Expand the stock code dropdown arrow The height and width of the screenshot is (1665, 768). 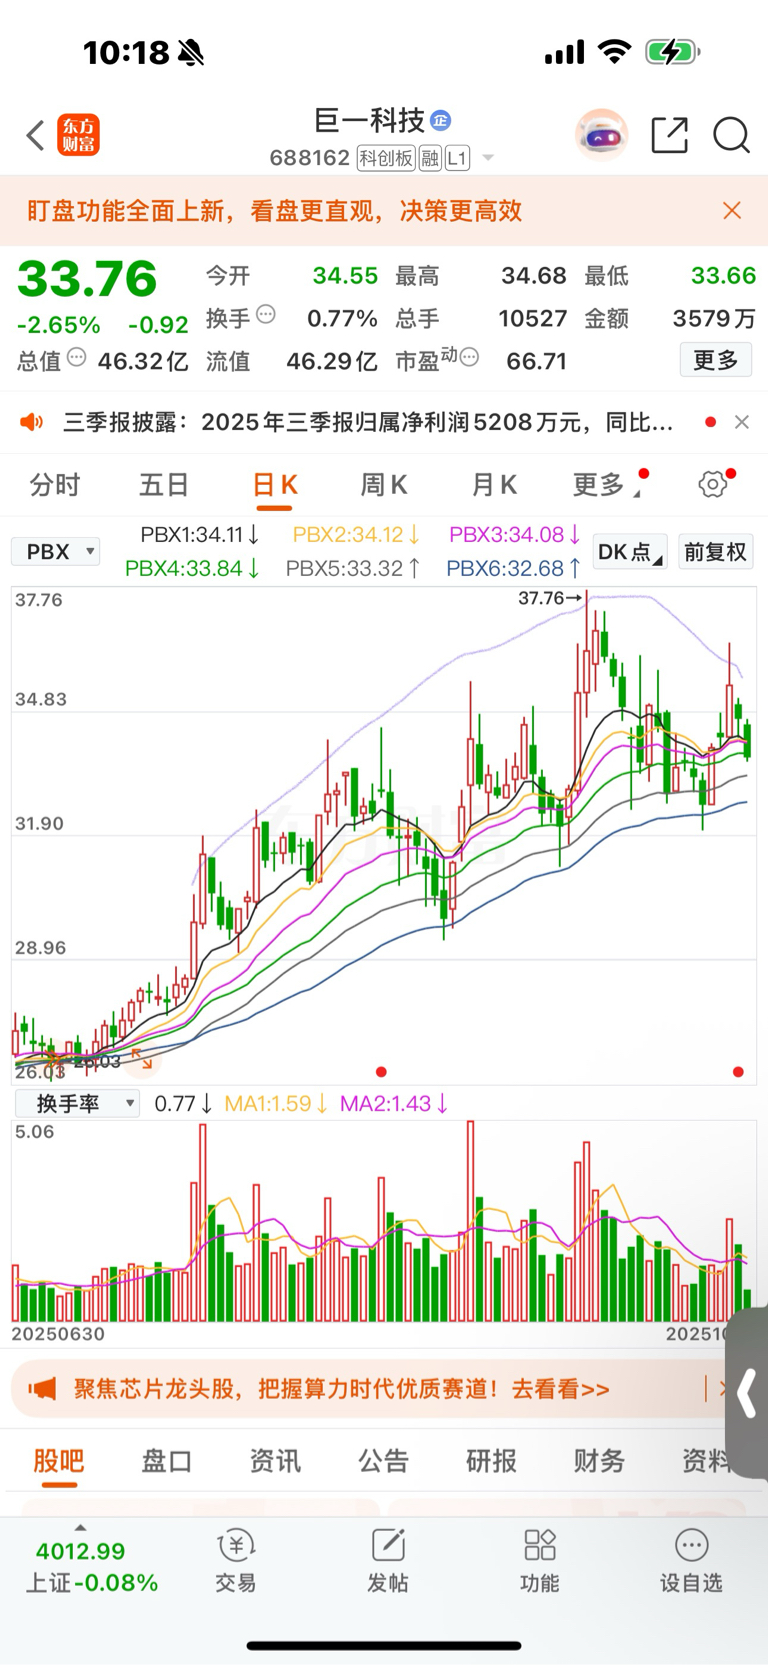488,158
